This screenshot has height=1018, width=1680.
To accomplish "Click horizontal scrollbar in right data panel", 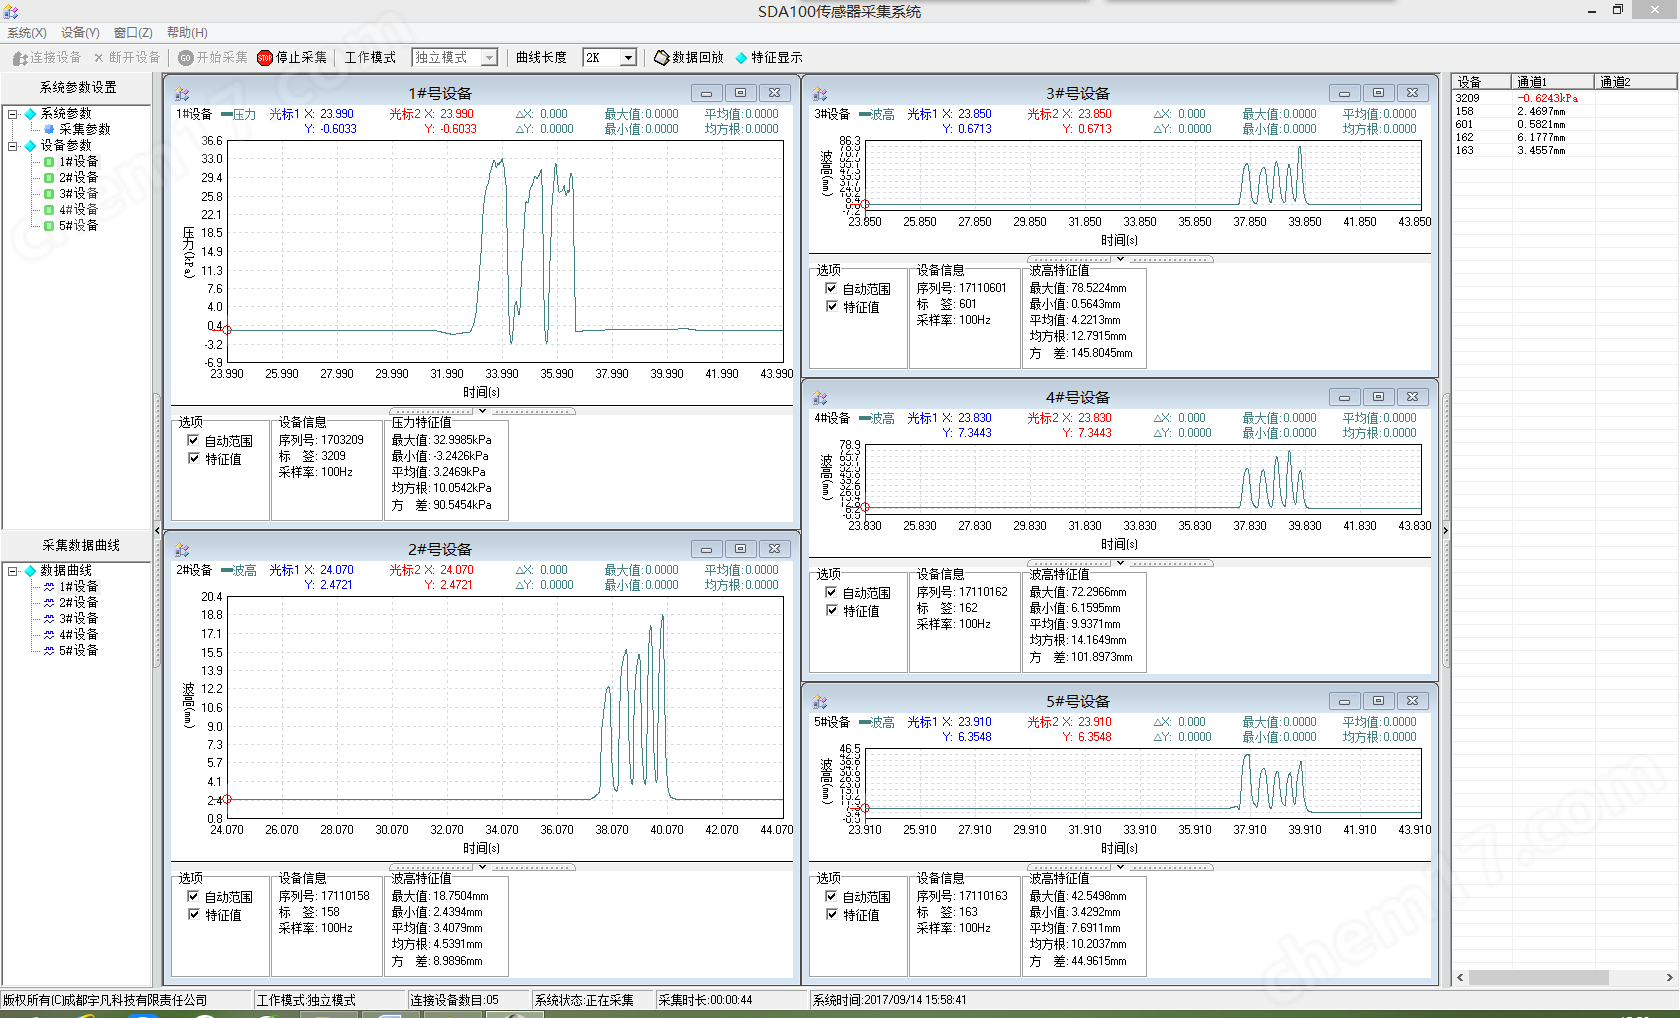I will (1538, 978).
